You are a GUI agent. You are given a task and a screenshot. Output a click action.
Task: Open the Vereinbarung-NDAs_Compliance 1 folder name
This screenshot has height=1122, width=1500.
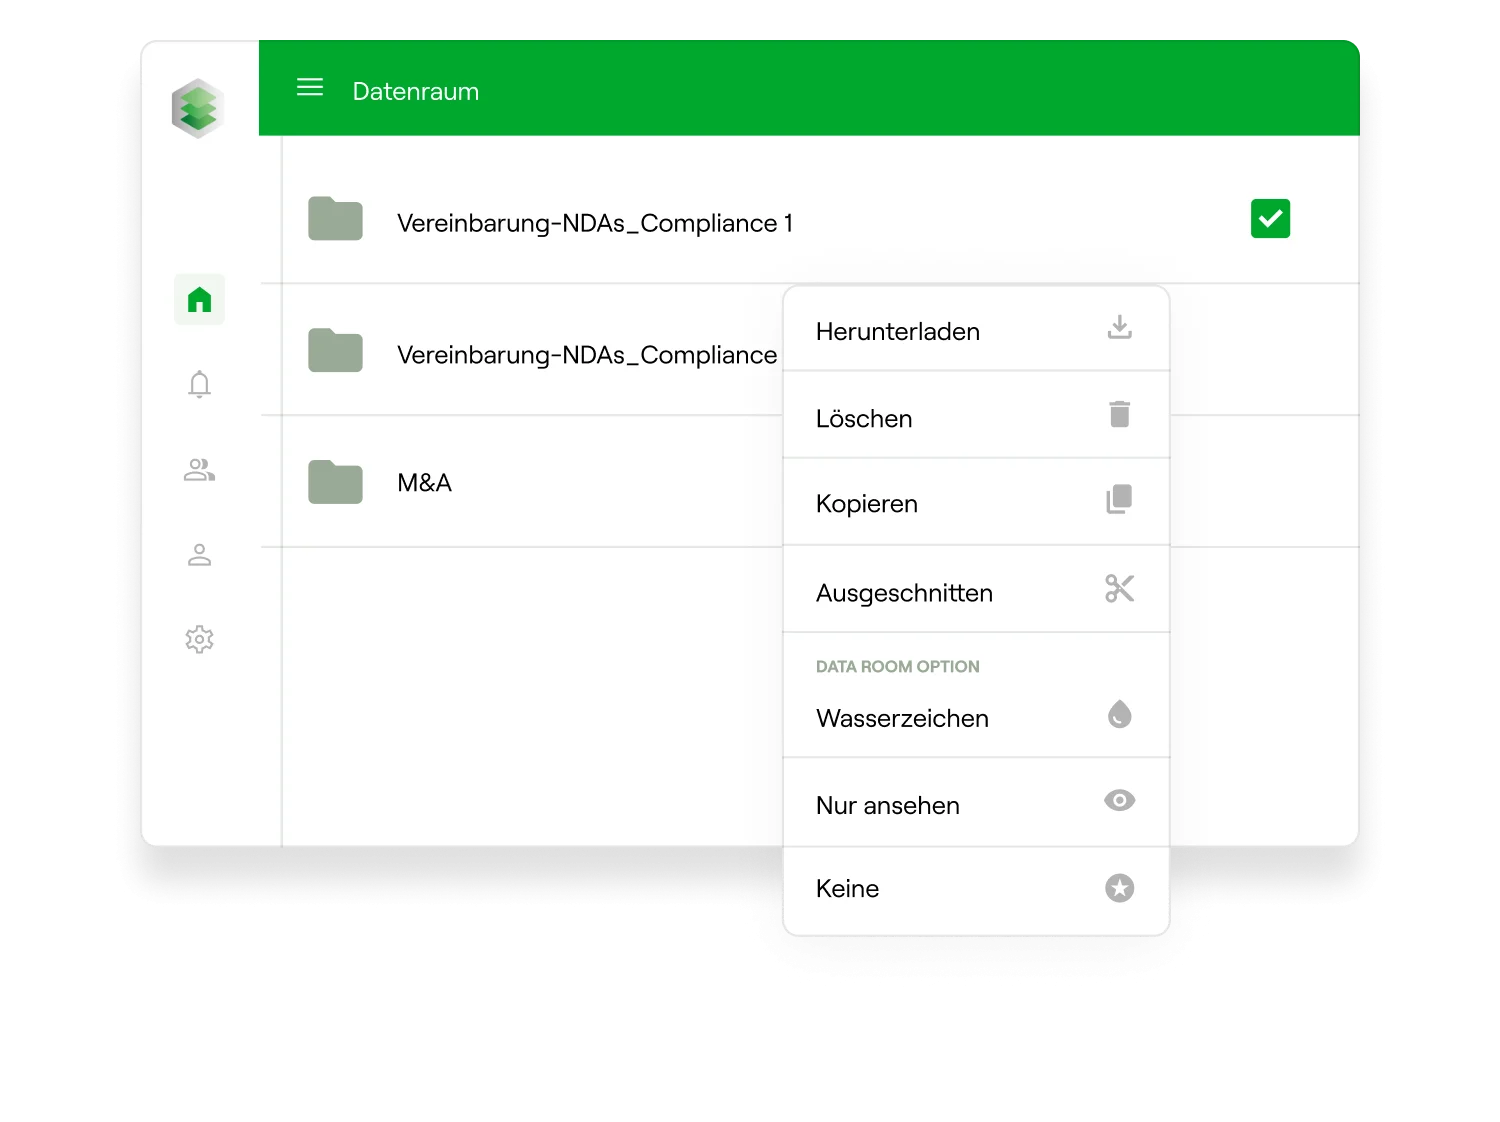pos(595,223)
